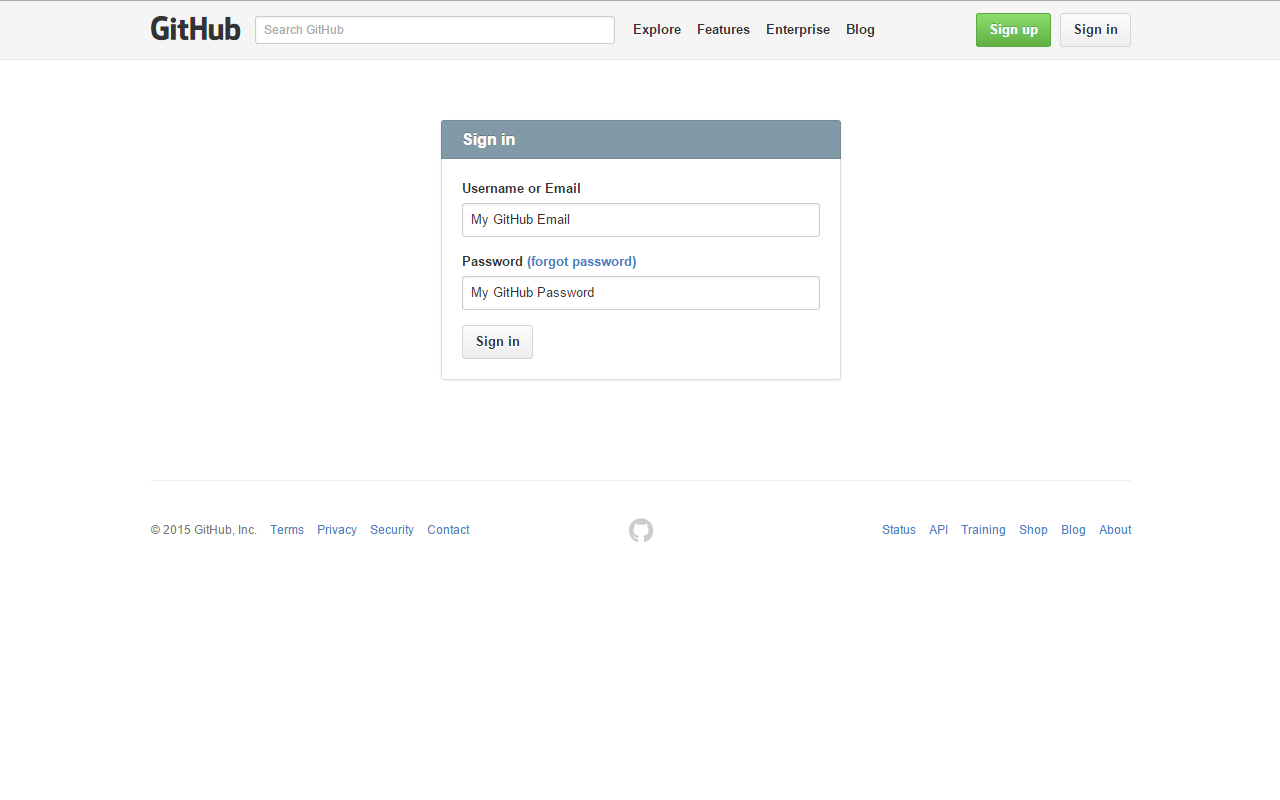The height and width of the screenshot is (800, 1280).
Task: Open the Security footer link
Action: tap(392, 530)
